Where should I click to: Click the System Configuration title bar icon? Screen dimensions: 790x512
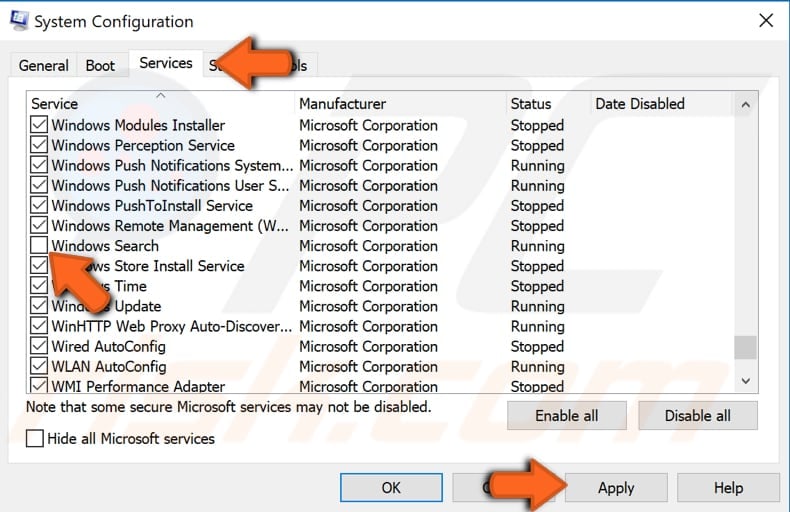pyautogui.click(x=19, y=21)
